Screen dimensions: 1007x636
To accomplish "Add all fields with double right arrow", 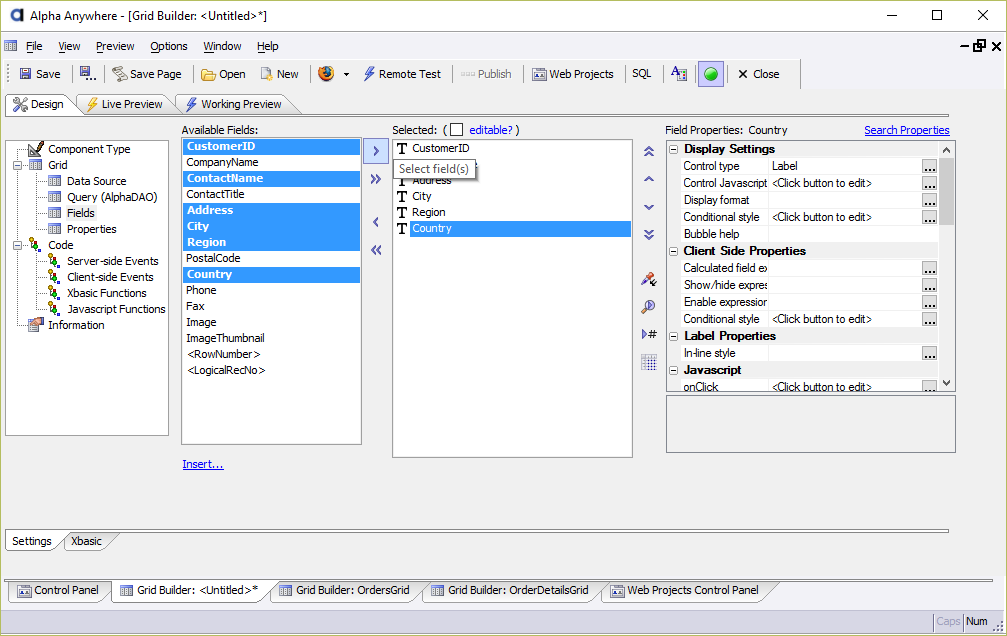I will [x=376, y=179].
